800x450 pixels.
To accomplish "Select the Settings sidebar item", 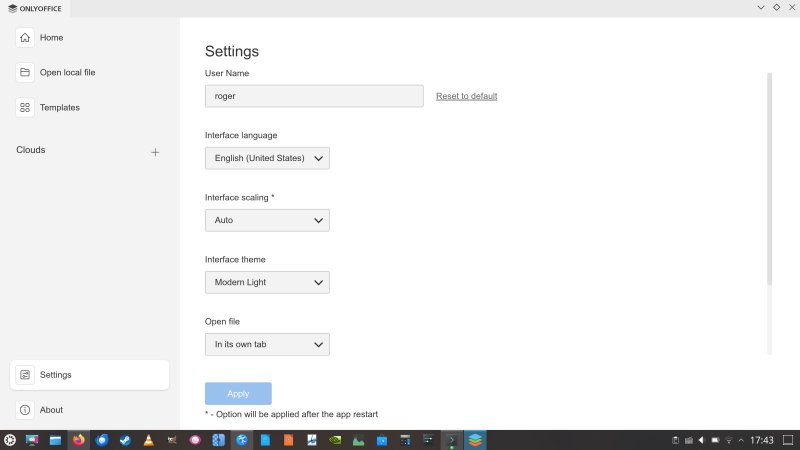I will tap(89, 375).
